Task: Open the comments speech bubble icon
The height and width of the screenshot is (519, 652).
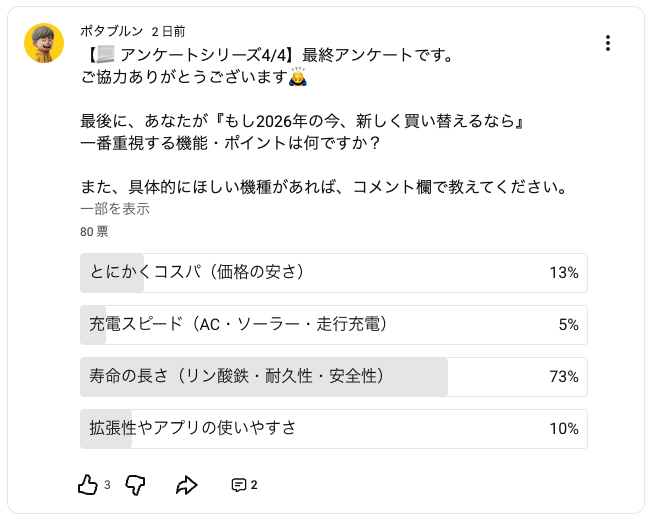Action: (239, 485)
